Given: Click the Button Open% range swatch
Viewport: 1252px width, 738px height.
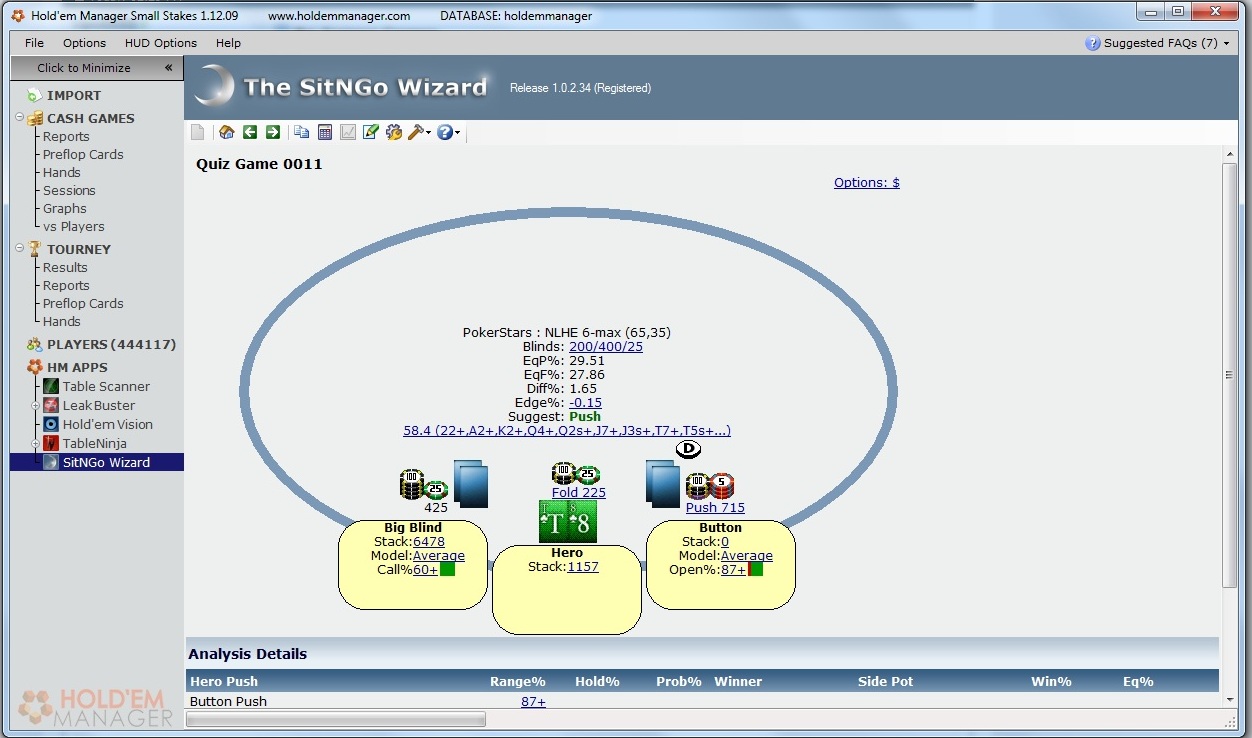Looking at the screenshot, I should [755, 569].
